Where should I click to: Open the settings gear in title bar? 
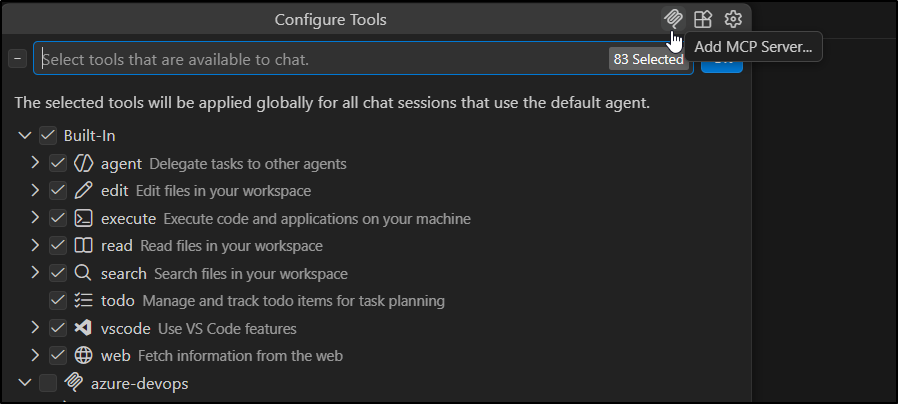tap(733, 19)
